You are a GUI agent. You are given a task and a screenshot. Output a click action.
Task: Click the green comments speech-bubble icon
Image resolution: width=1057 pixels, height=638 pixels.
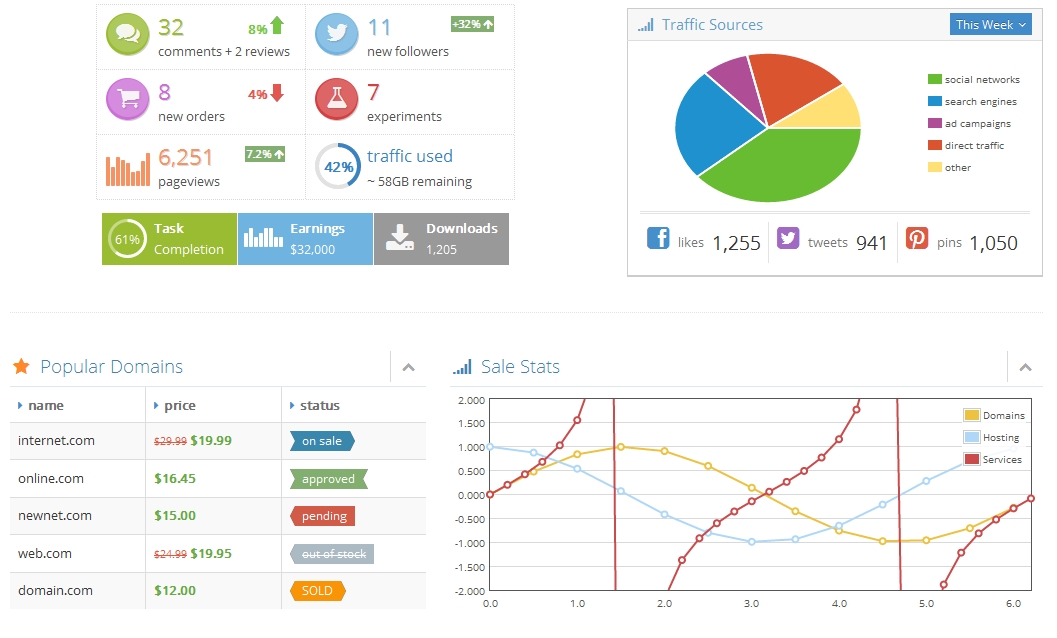coord(127,34)
